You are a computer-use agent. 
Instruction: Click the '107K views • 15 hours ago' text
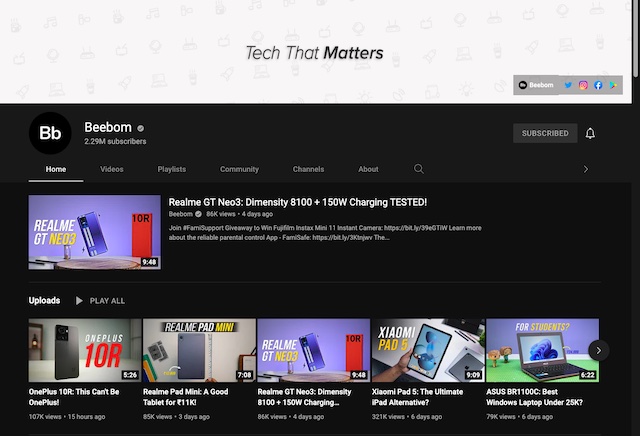[x=67, y=417]
